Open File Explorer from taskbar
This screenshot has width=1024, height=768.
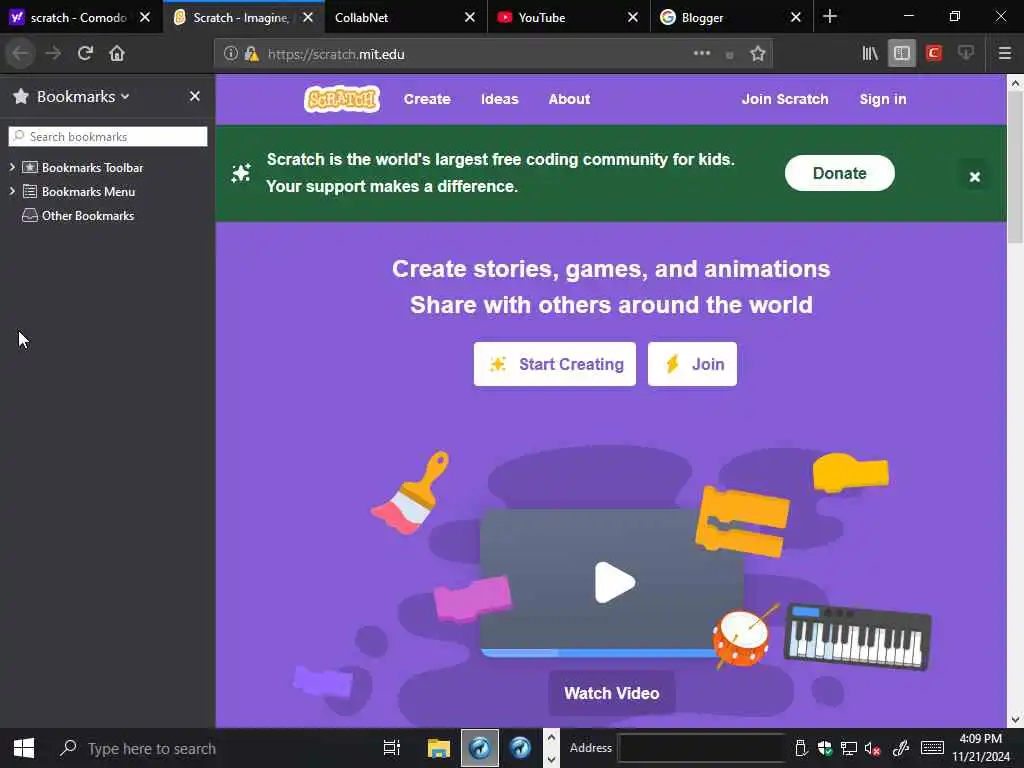point(439,748)
